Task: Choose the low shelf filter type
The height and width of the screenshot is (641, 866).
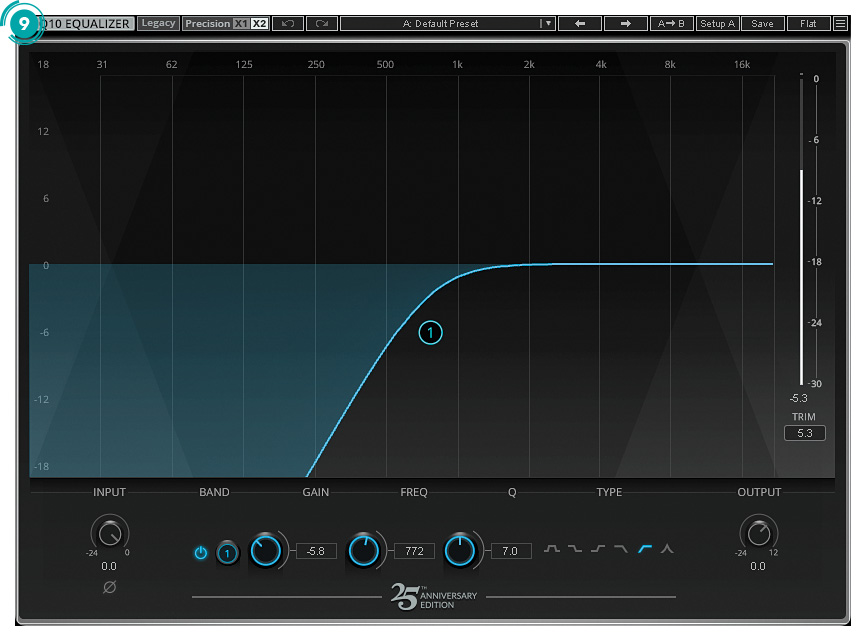Action: pos(575,548)
